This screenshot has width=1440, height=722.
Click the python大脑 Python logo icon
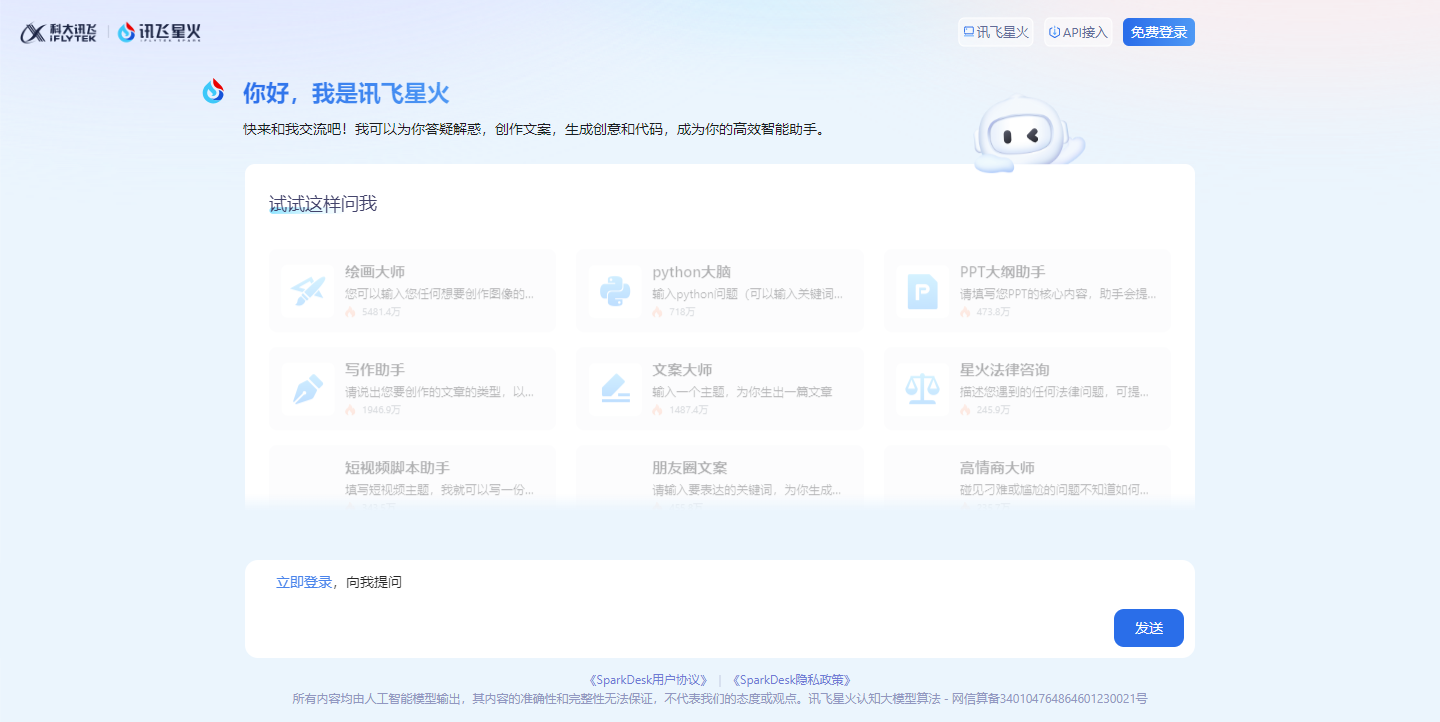[615, 291]
